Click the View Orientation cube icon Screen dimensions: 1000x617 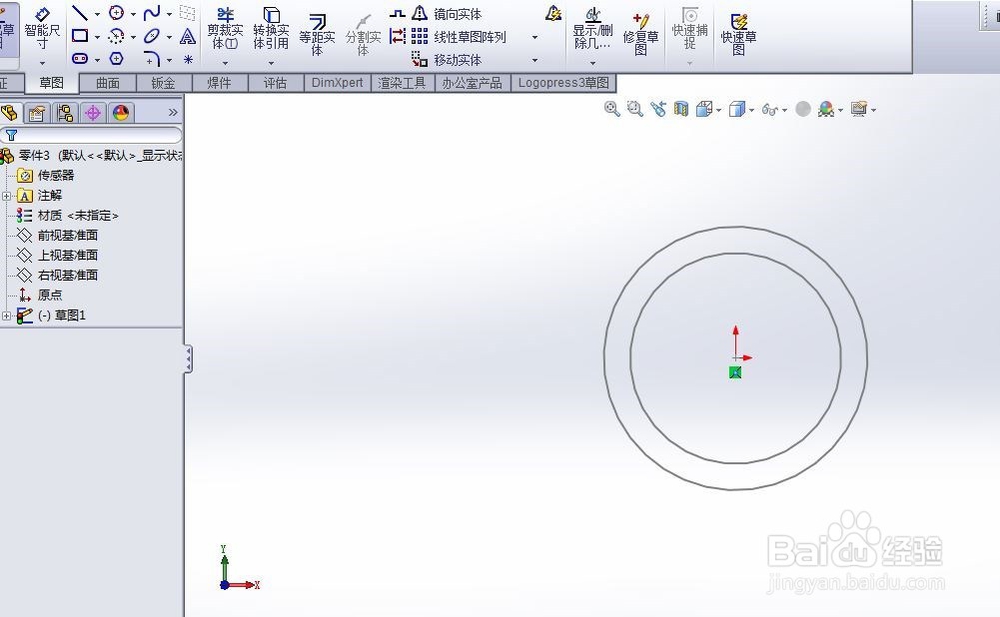tap(703, 109)
